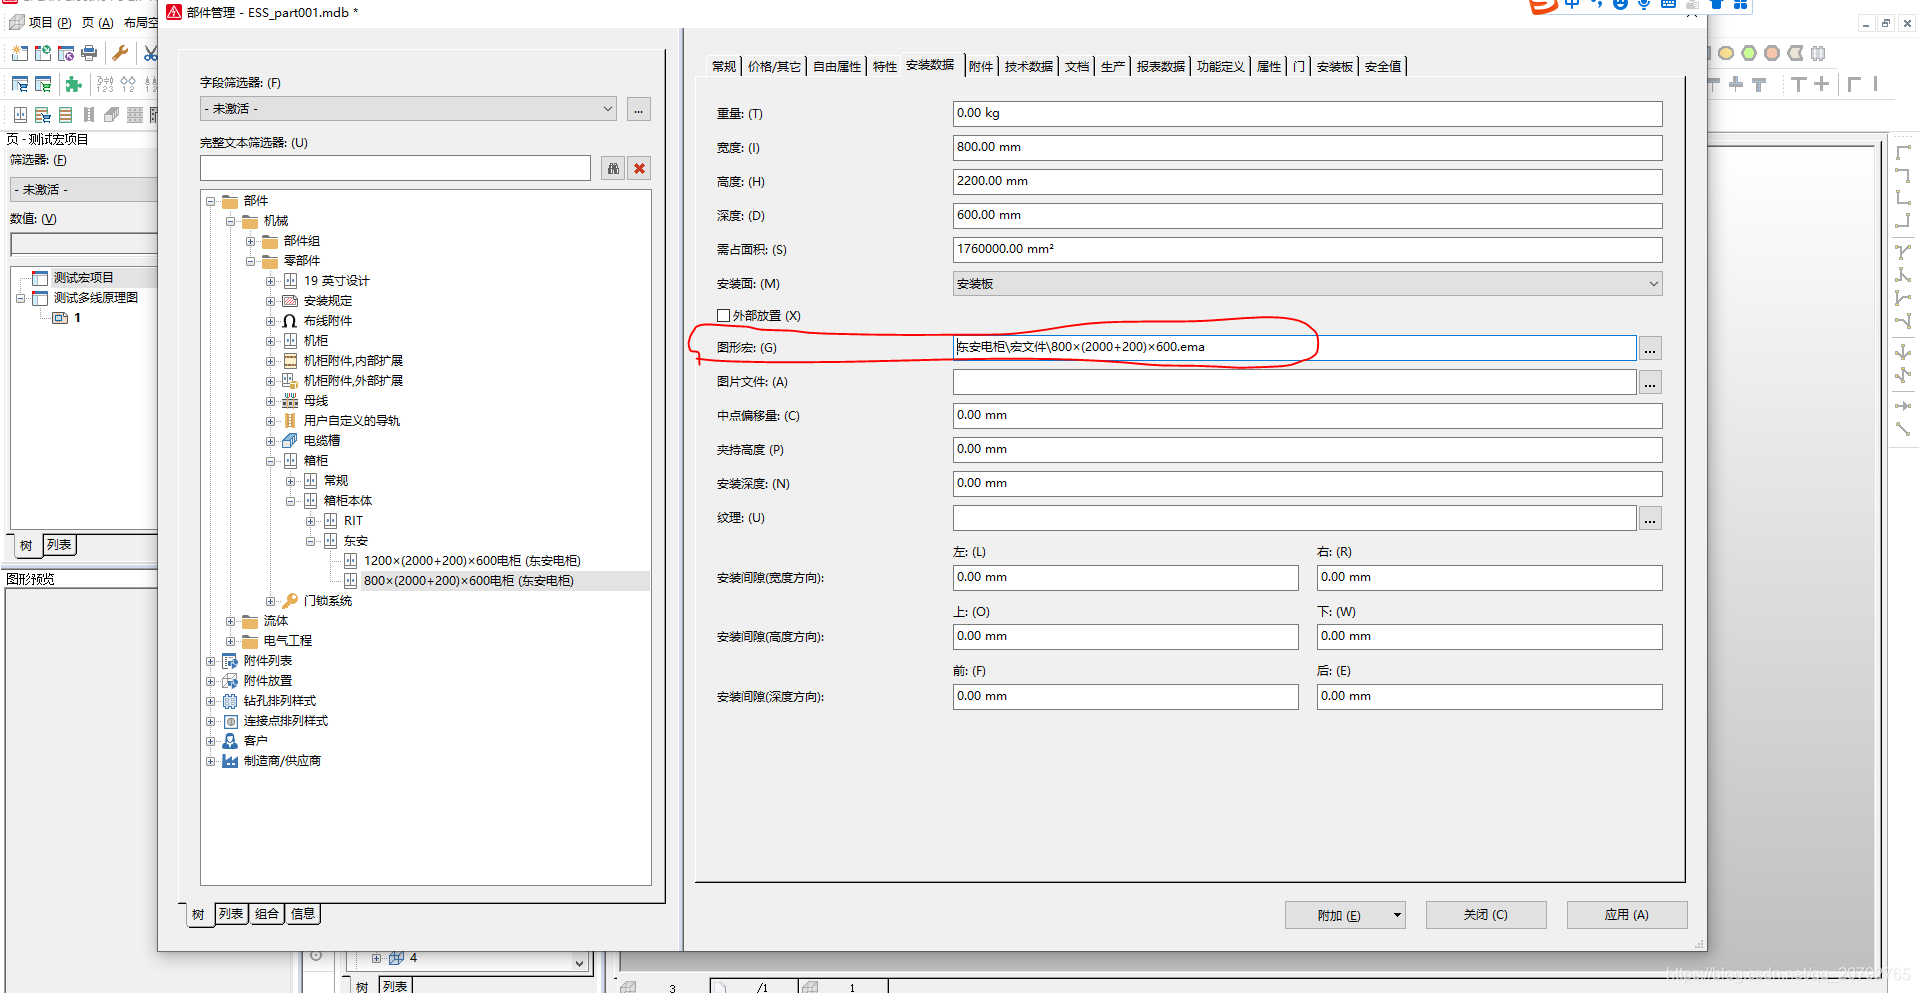Image resolution: width=1920 pixels, height=993 pixels.
Task: Click the wrench settings toolbar icon
Action: [120, 53]
